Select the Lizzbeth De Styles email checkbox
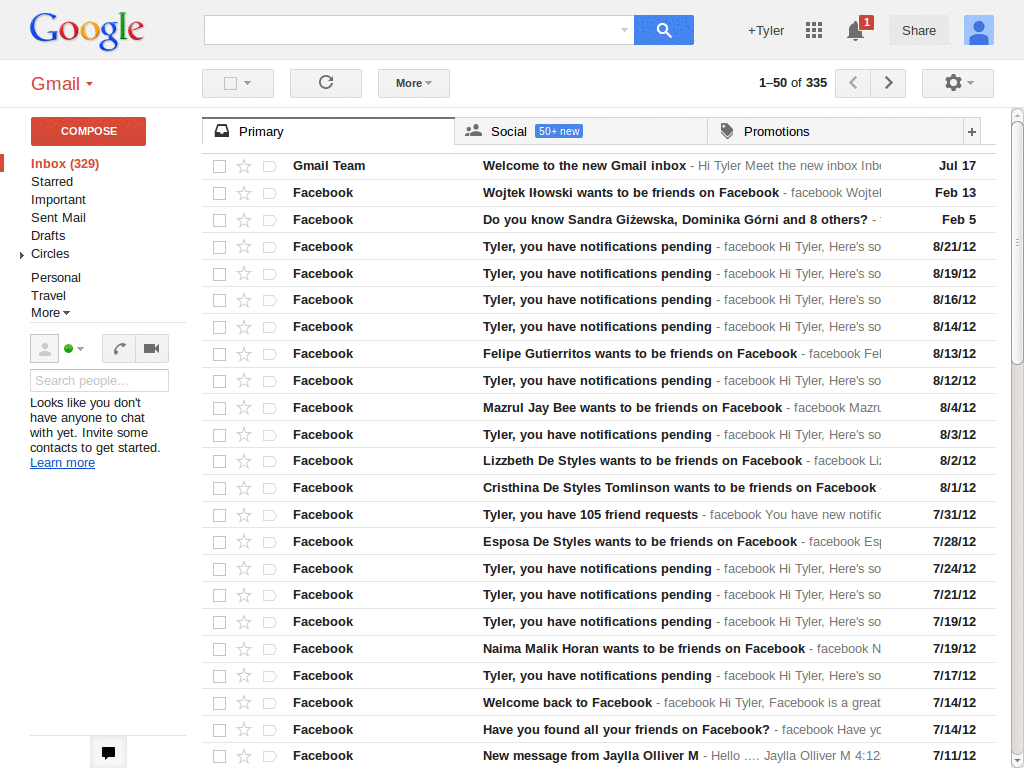 (219, 462)
